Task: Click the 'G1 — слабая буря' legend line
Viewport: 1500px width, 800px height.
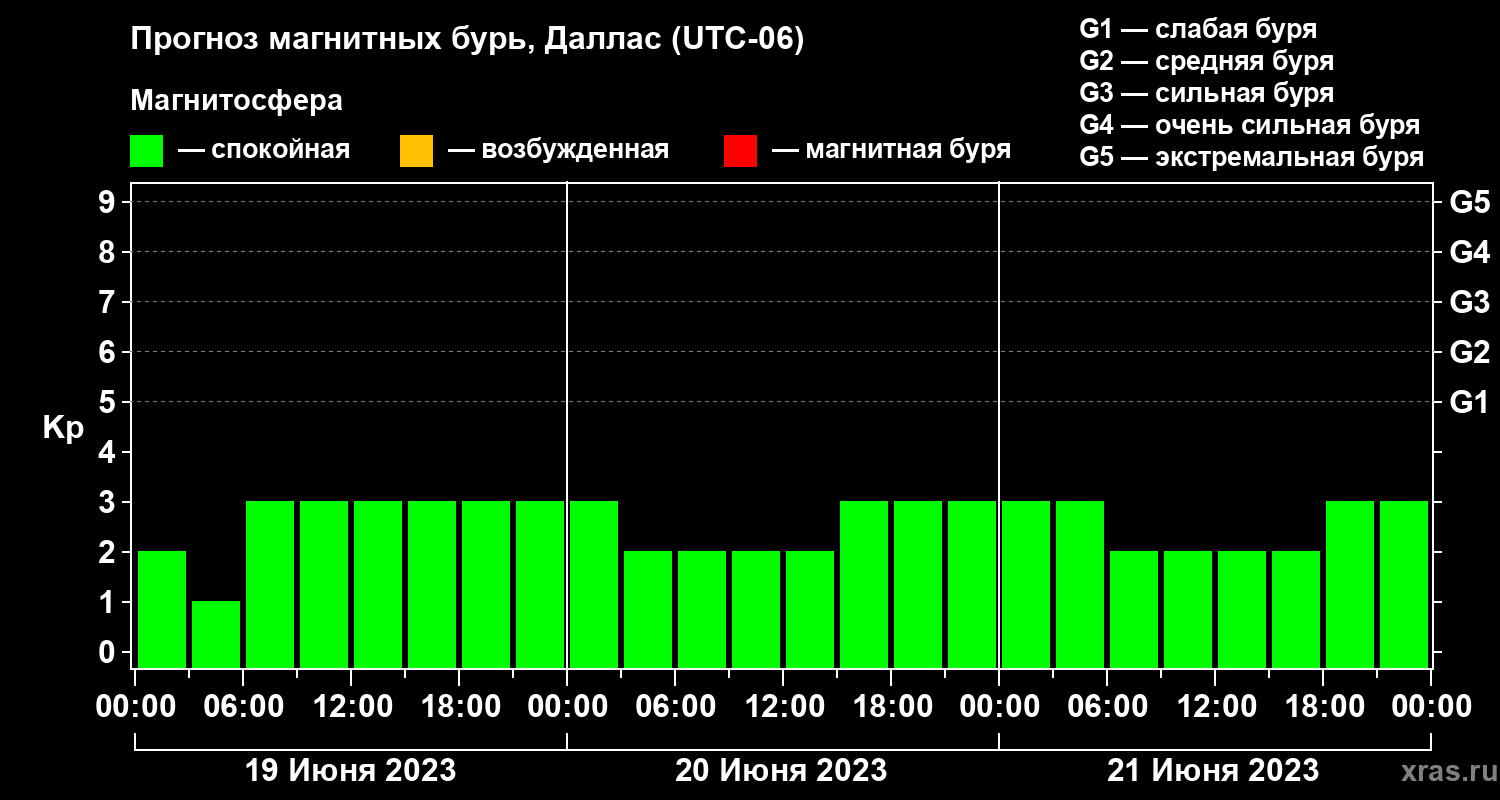Action: tap(1198, 29)
